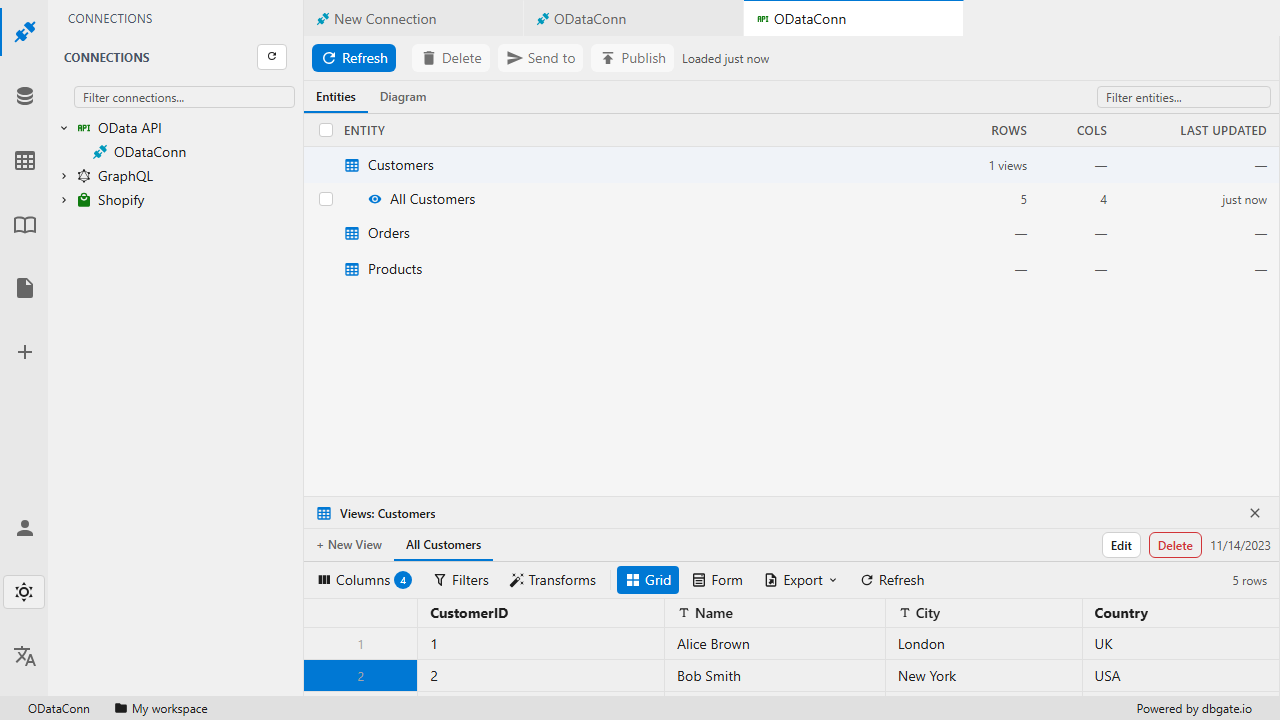Select the New York cell
The height and width of the screenshot is (720, 1280).
tap(984, 676)
